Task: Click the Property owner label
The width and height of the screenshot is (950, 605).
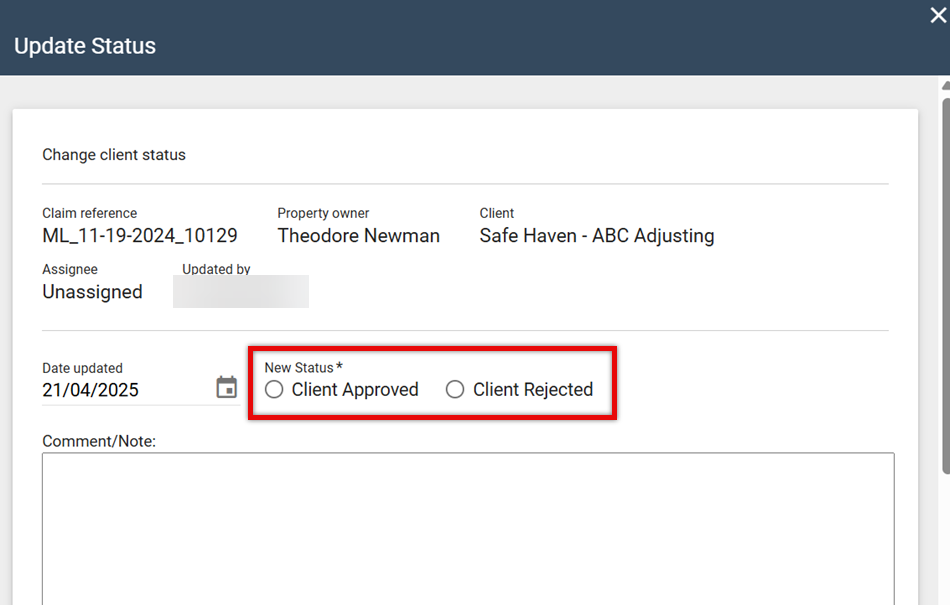Action: (x=323, y=213)
